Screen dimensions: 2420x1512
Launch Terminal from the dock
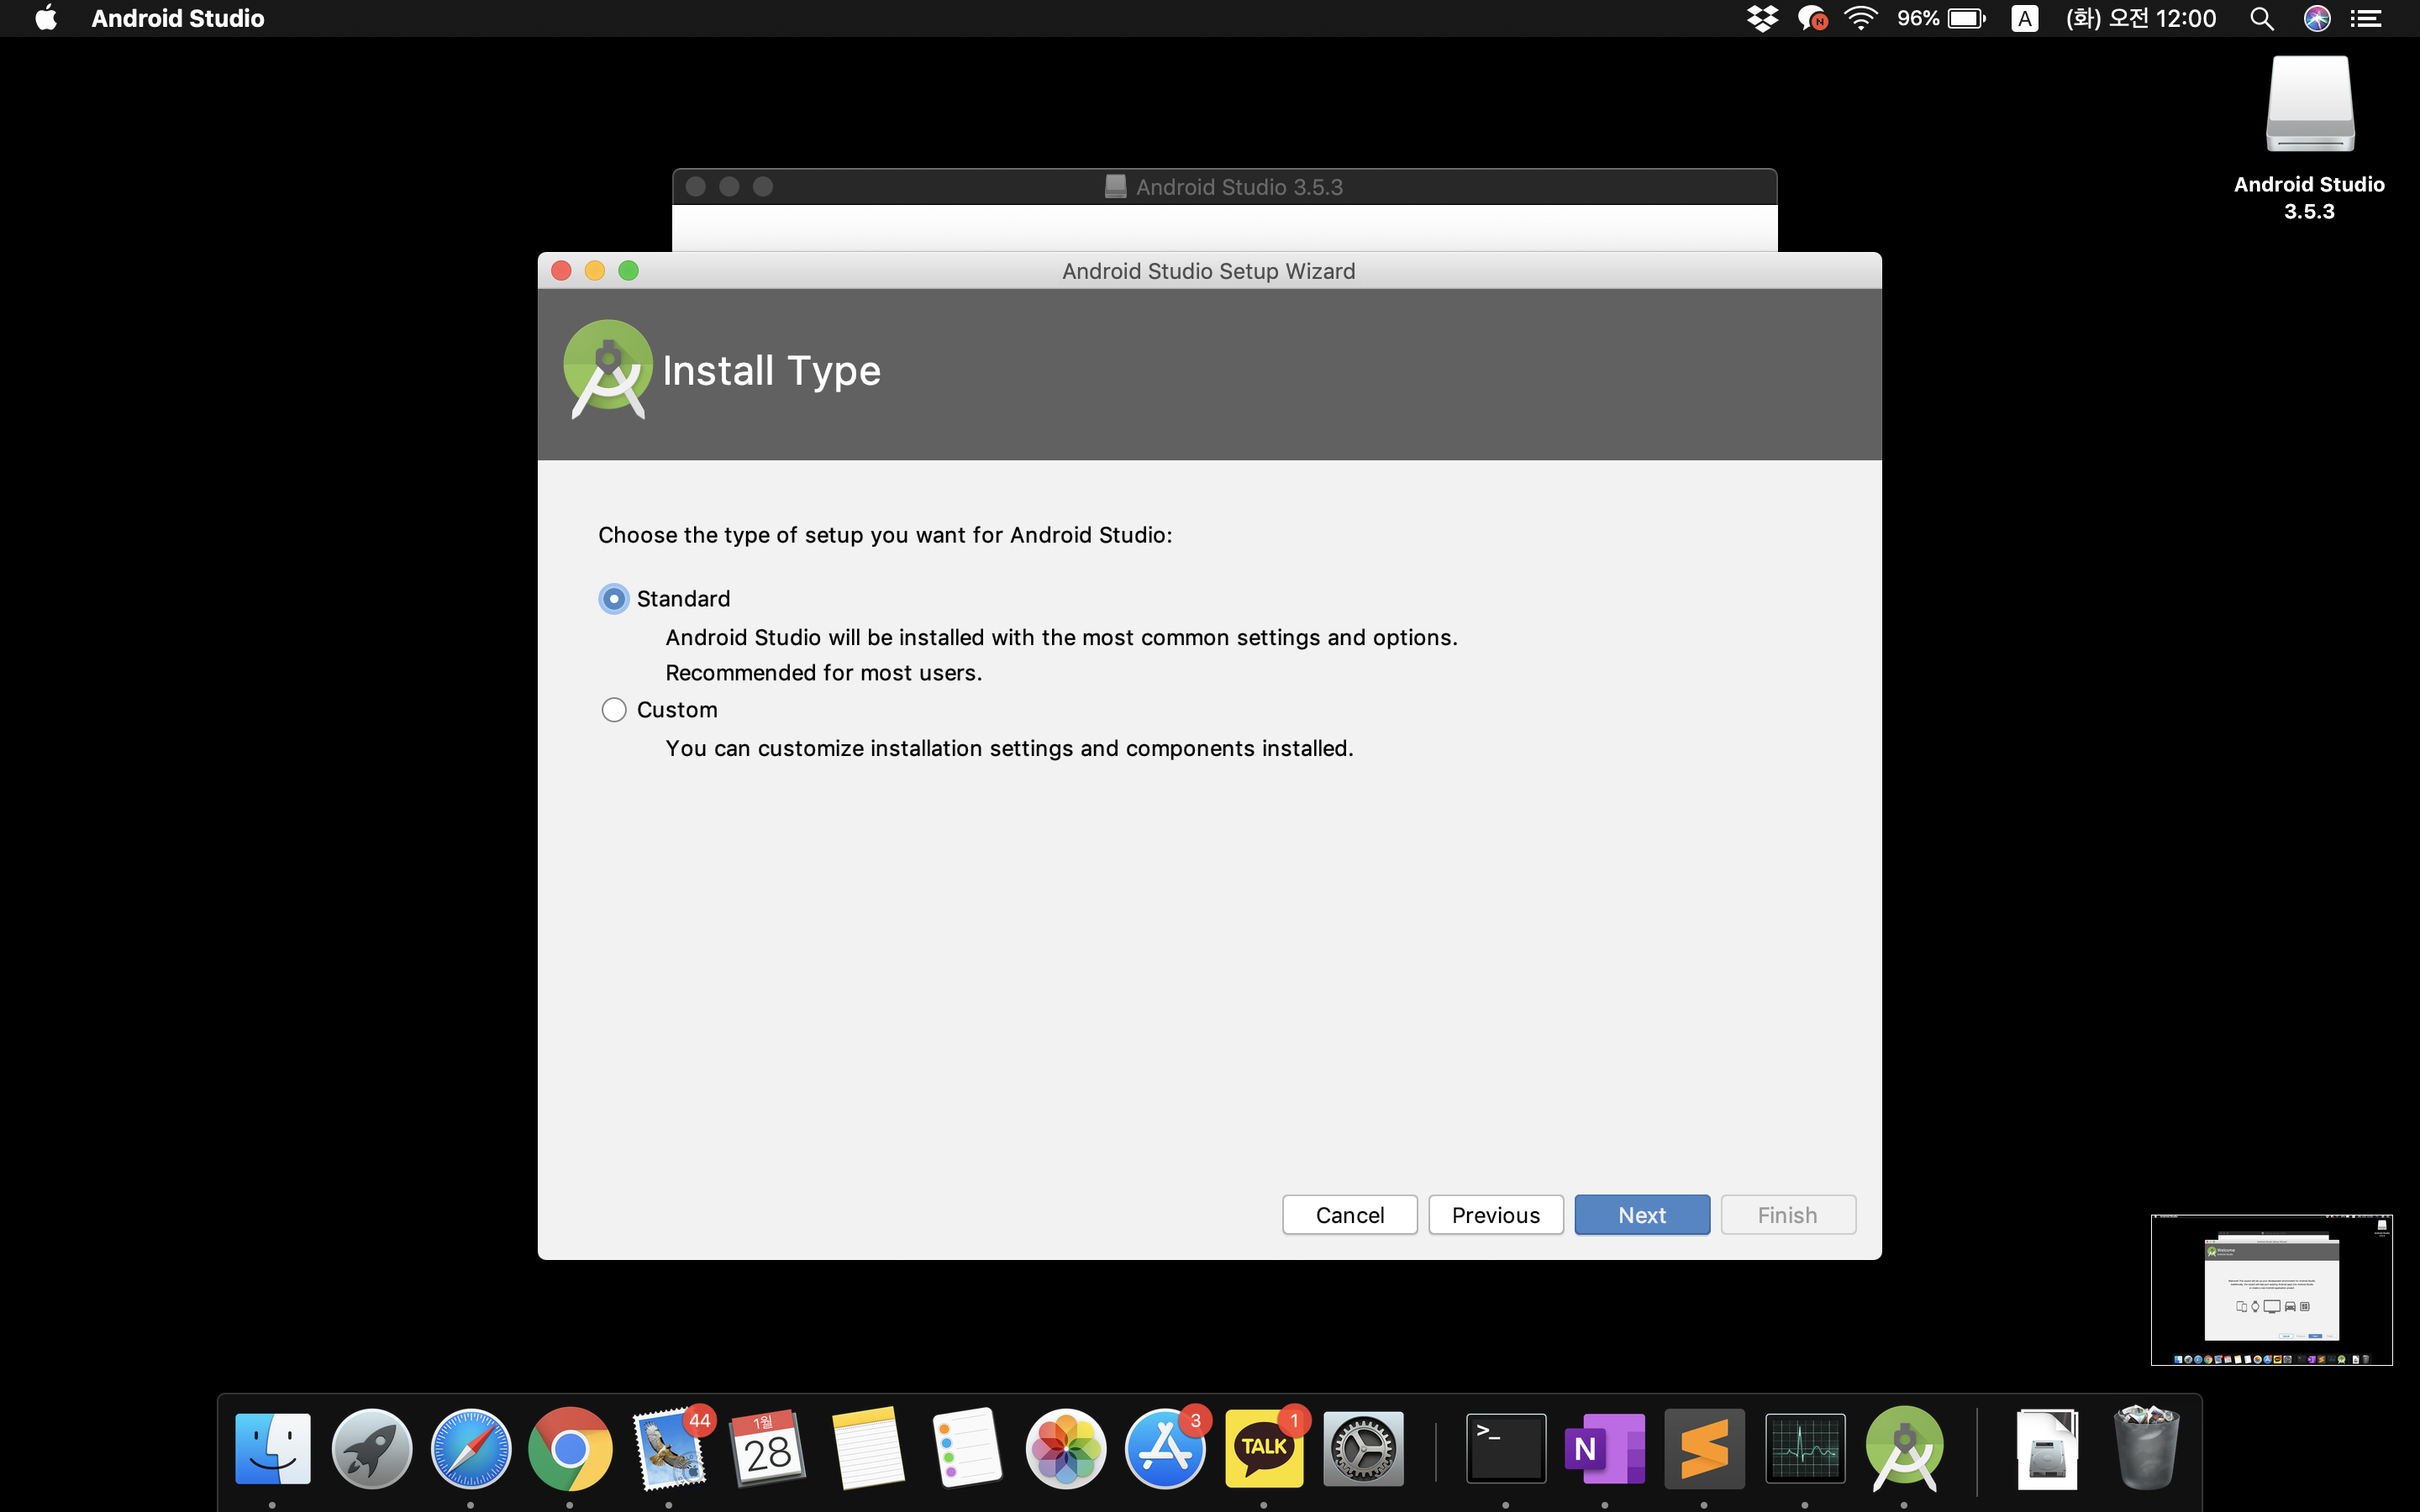pyautogui.click(x=1505, y=1448)
